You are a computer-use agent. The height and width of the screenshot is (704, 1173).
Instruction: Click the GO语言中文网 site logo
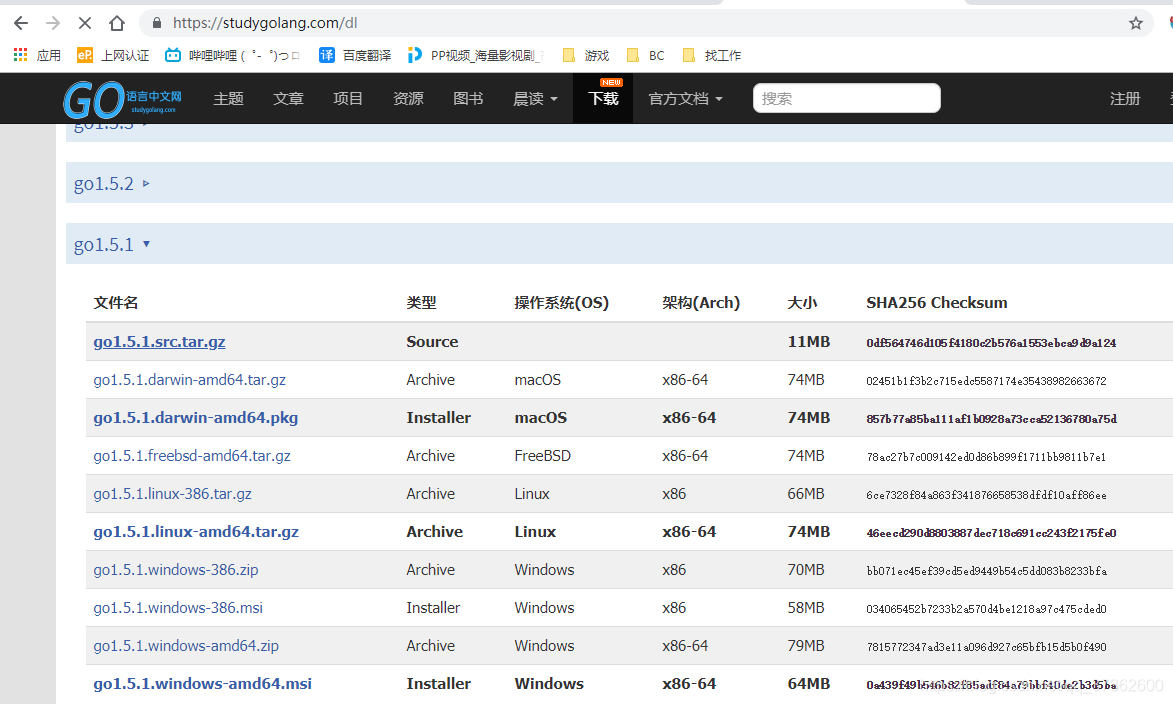click(123, 100)
